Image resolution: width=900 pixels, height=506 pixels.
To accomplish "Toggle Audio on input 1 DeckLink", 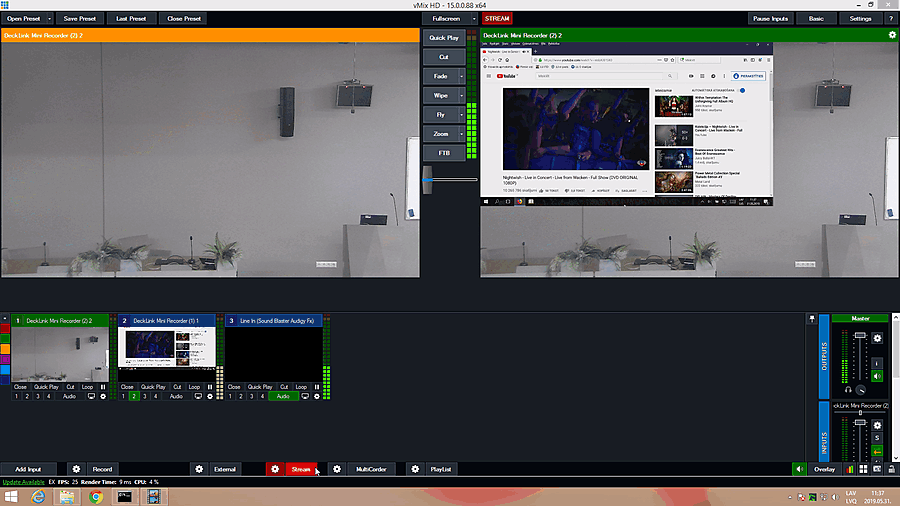I will point(69,396).
